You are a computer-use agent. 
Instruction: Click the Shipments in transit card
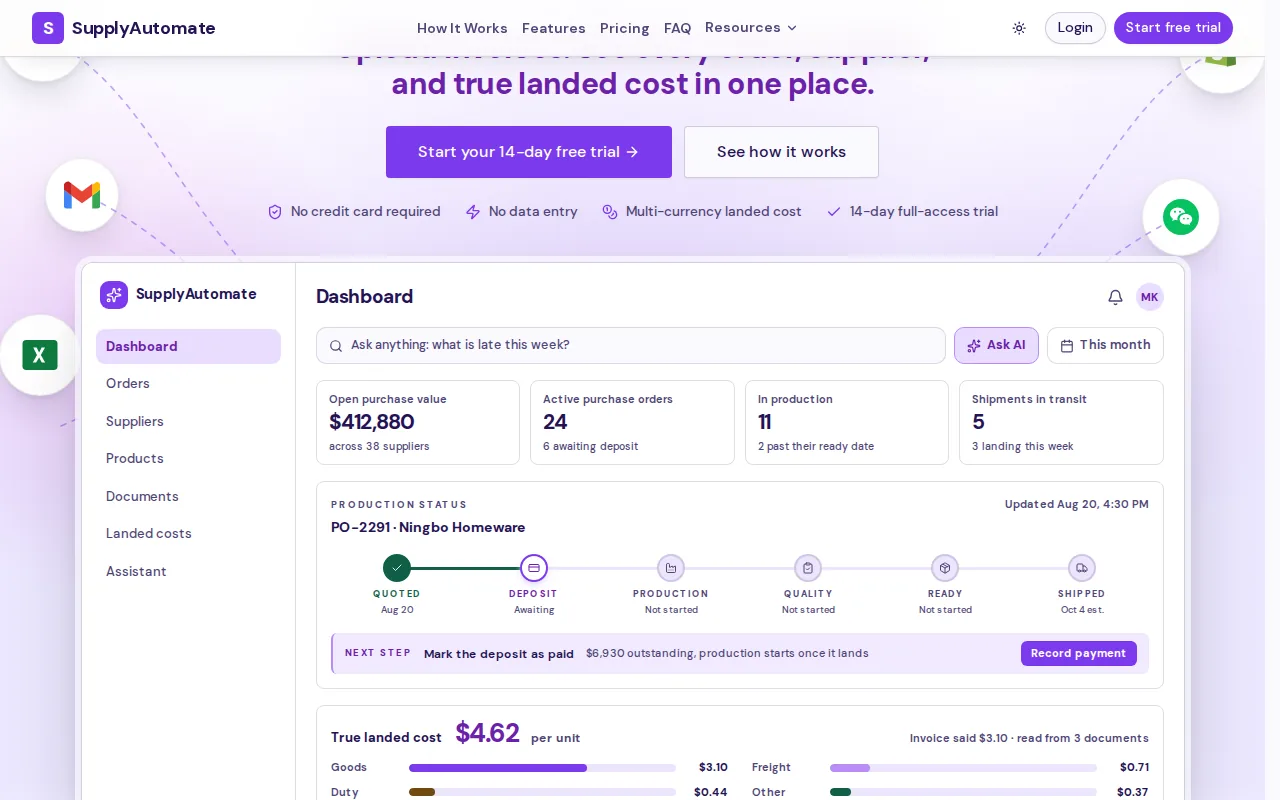[1061, 422]
